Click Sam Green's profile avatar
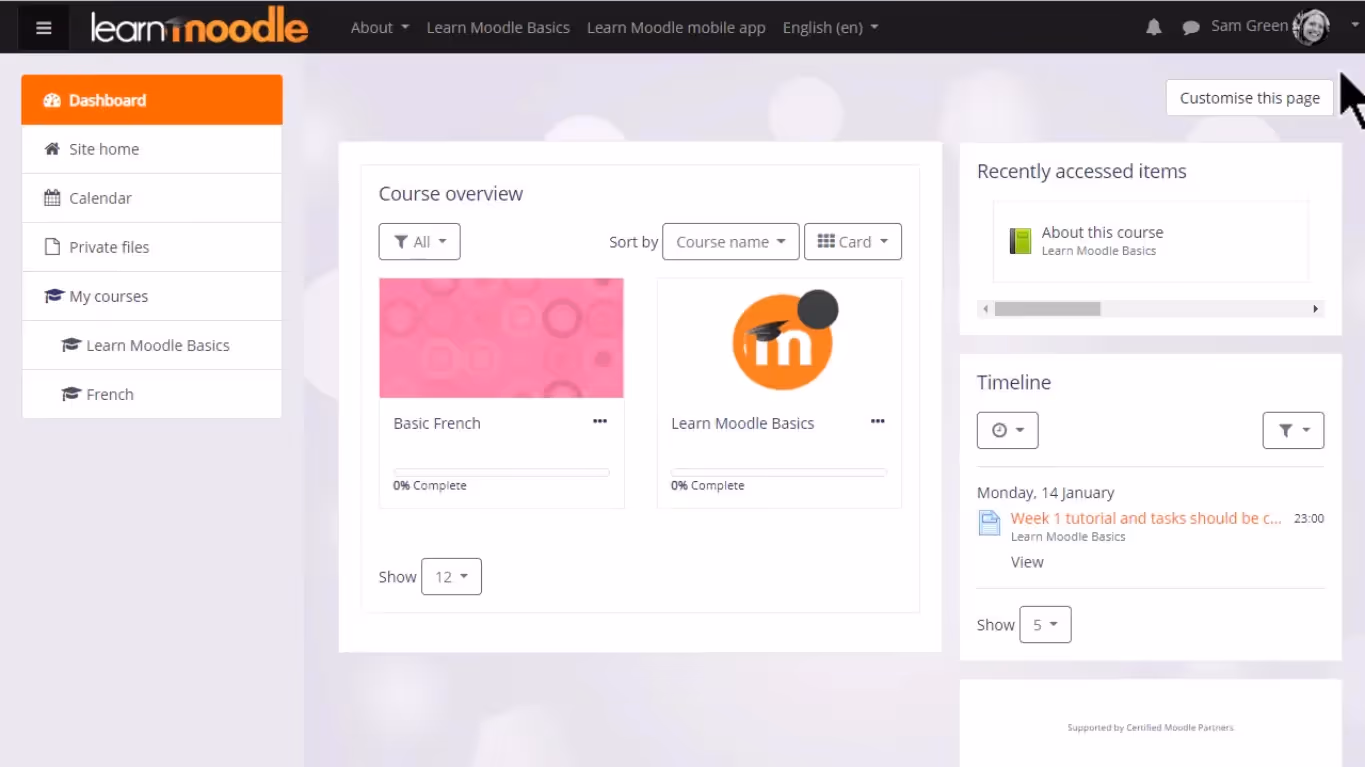 pos(1310,27)
